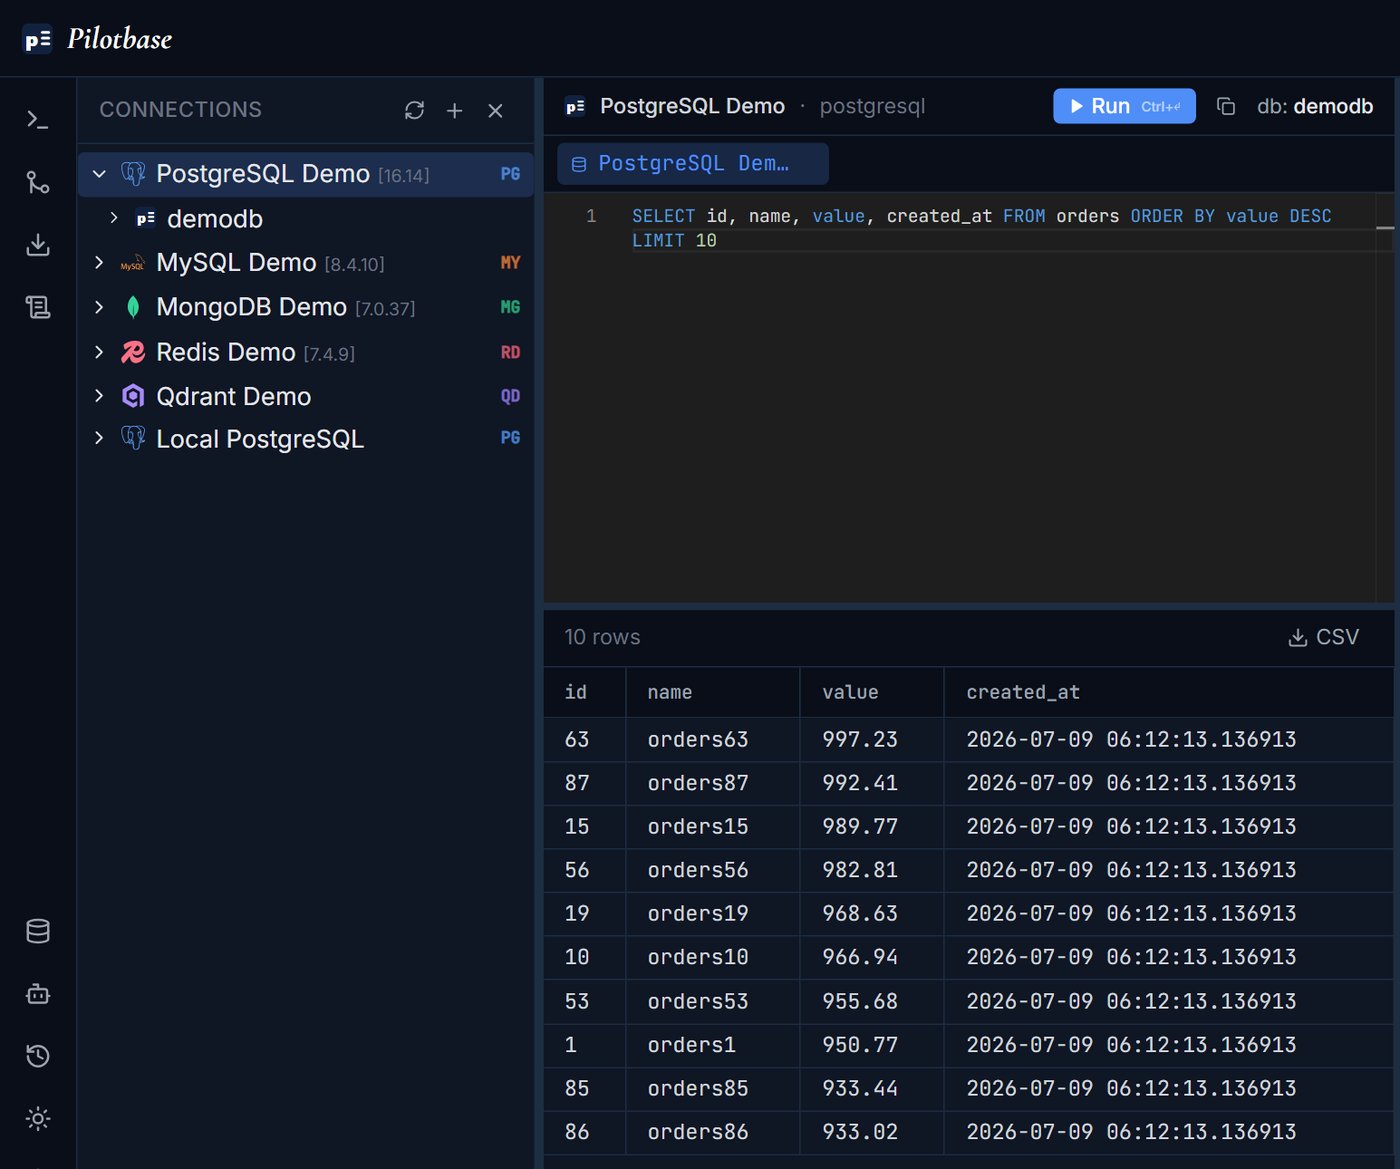Close the Connections panel
The width and height of the screenshot is (1400, 1169).
click(495, 110)
